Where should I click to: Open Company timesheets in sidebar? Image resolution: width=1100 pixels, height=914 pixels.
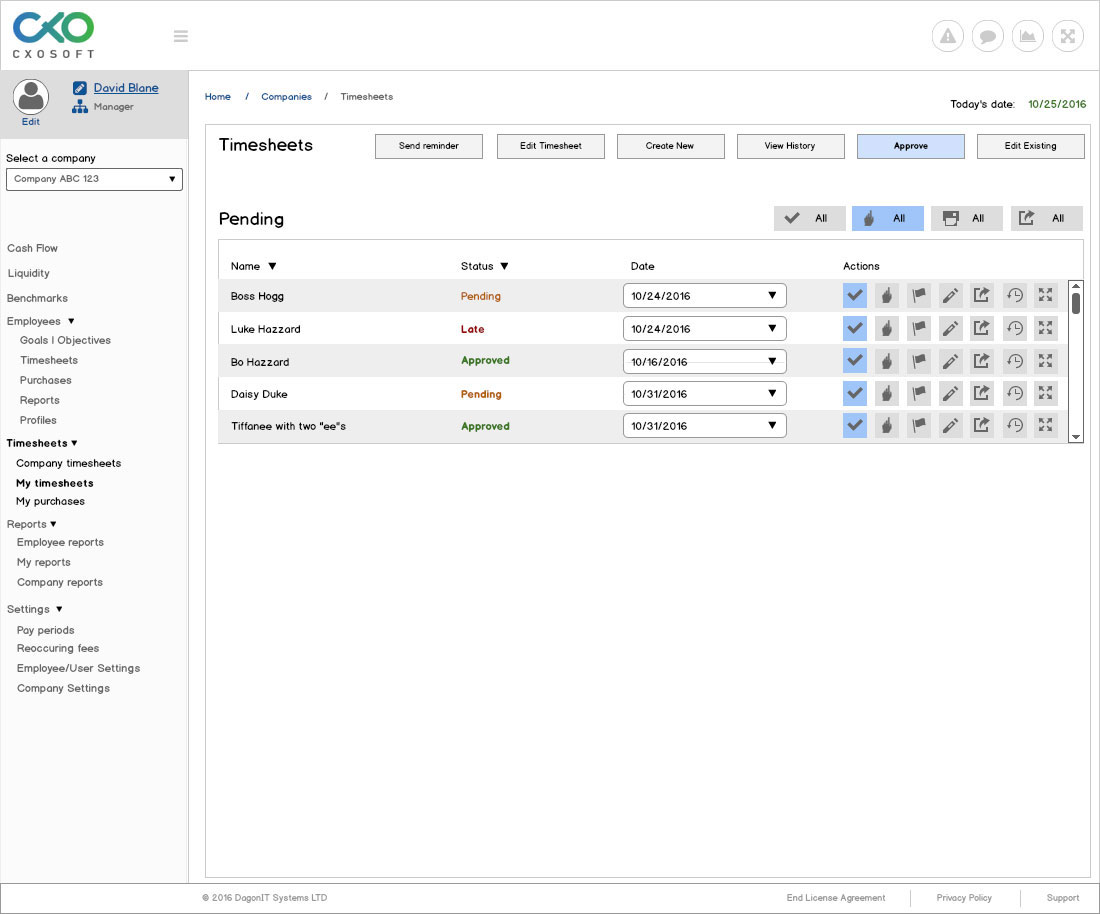(68, 463)
